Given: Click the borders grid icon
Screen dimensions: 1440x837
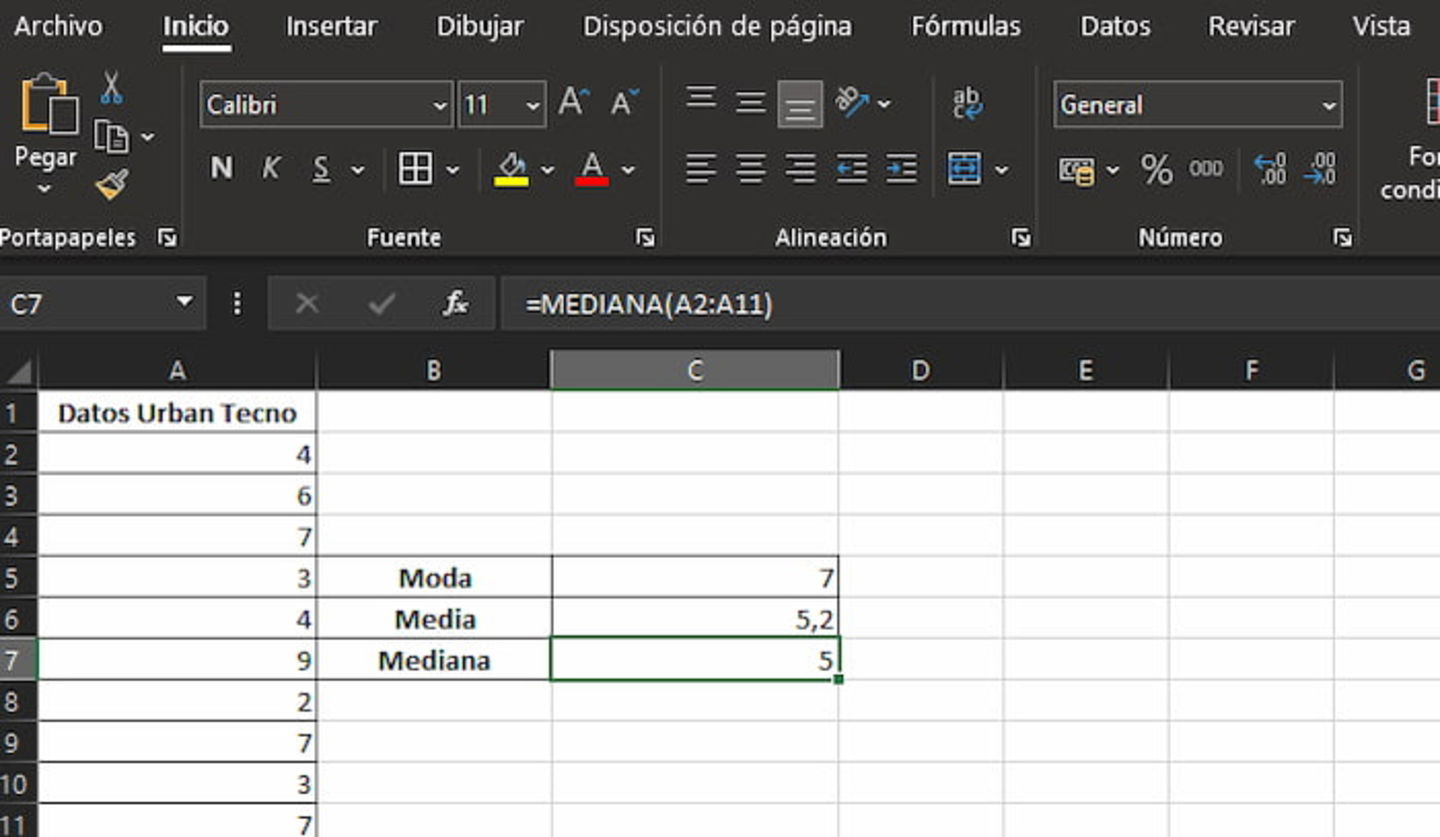Looking at the screenshot, I should coord(415,168).
